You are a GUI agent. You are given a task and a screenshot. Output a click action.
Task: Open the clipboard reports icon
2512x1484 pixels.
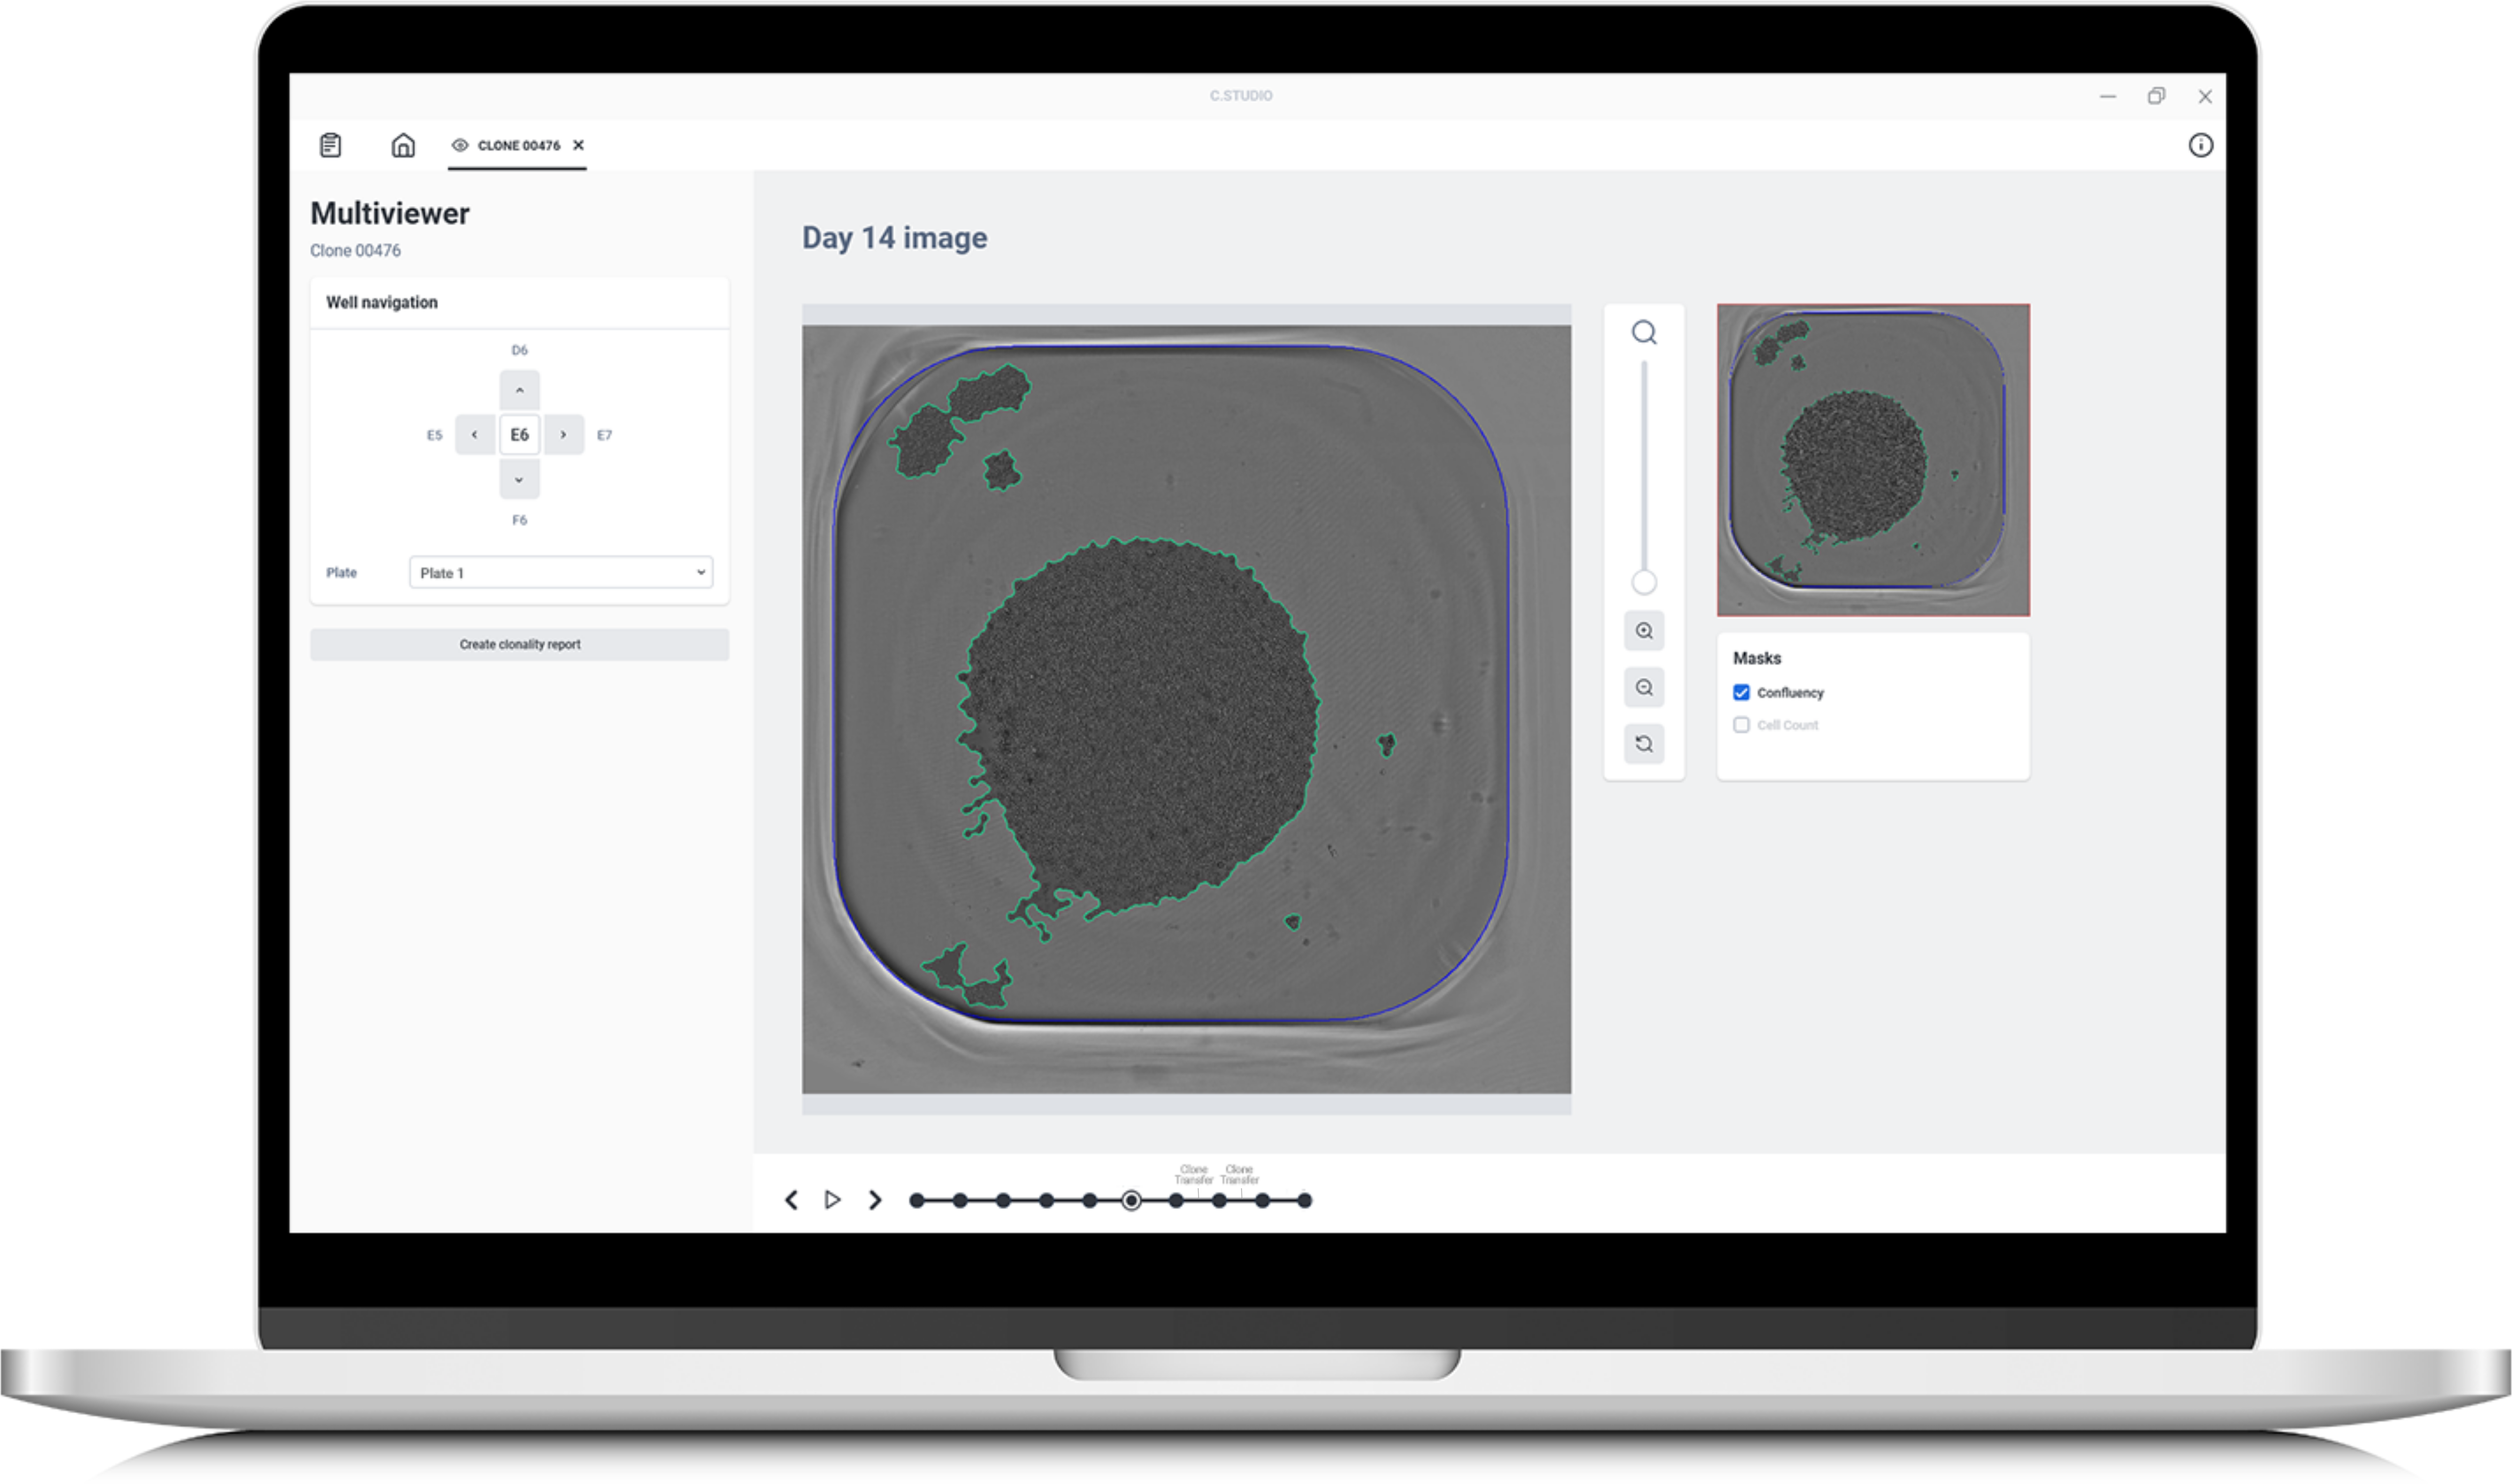coord(330,145)
